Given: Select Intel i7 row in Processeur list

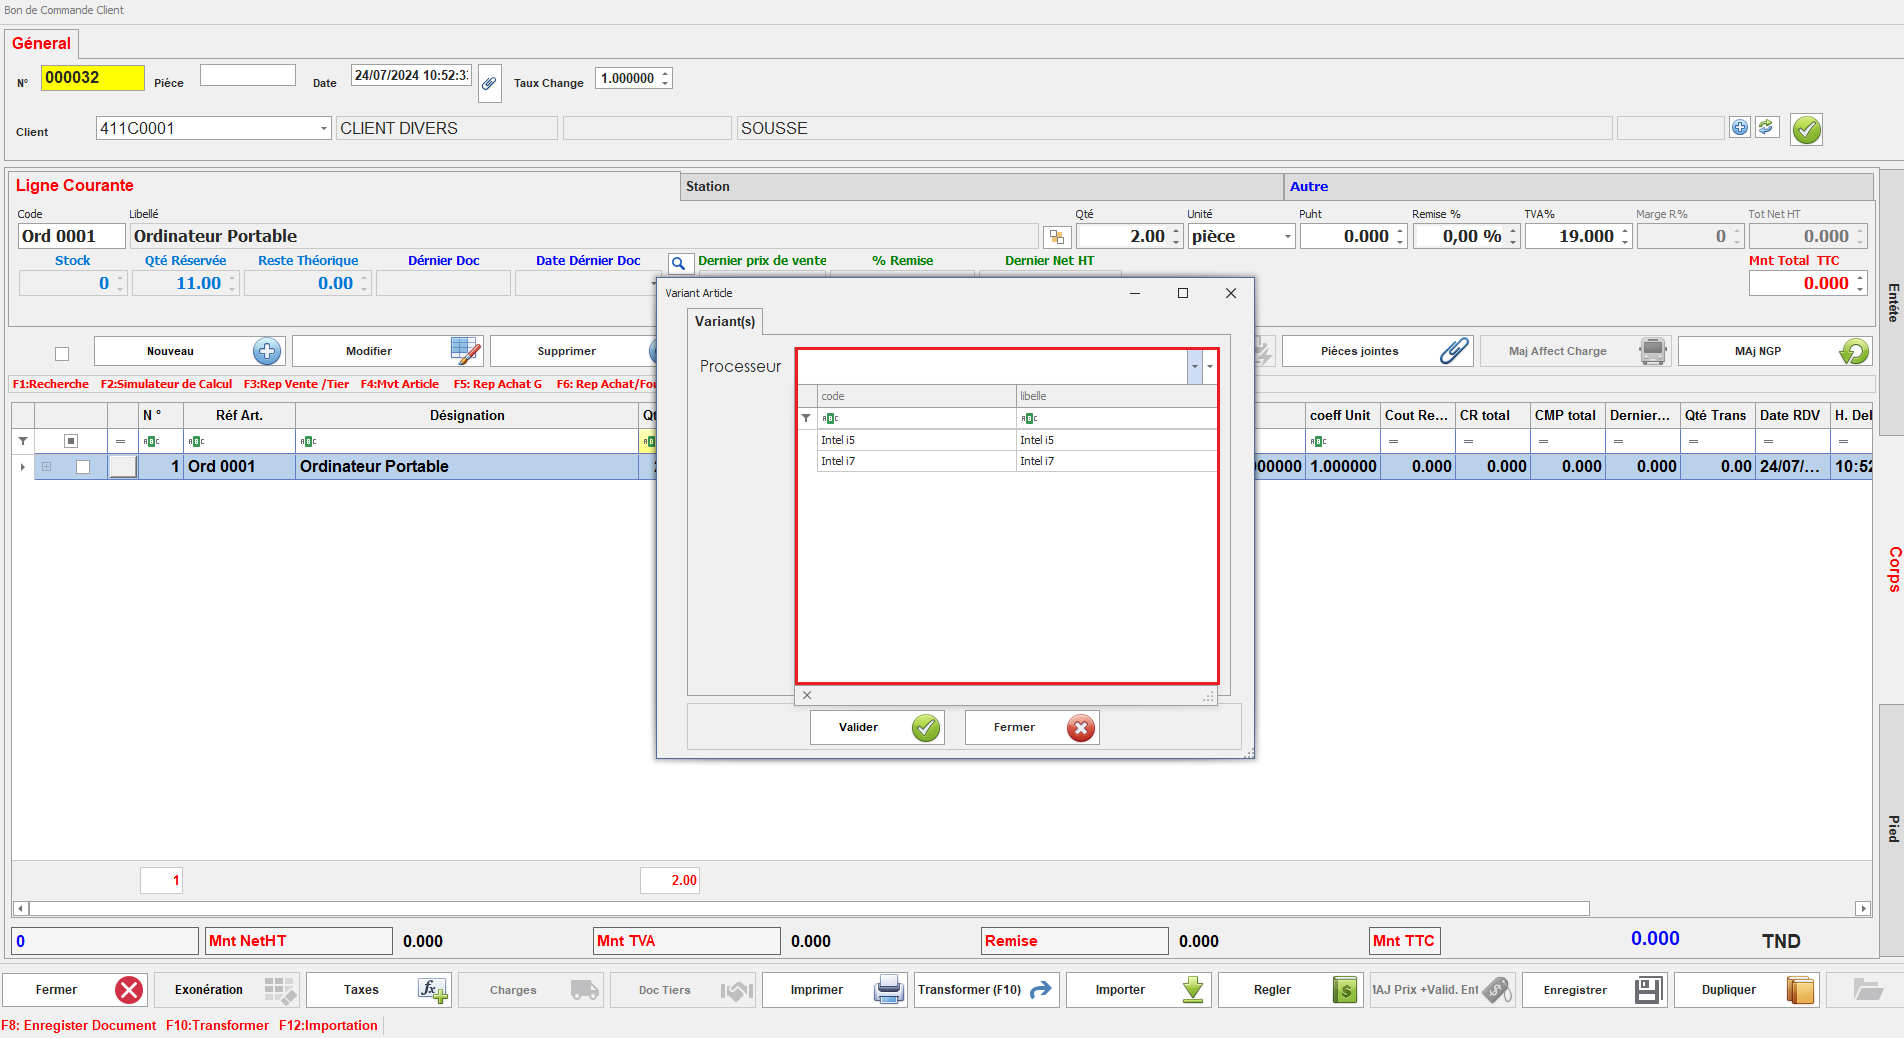Looking at the screenshot, I should pos(1017,461).
